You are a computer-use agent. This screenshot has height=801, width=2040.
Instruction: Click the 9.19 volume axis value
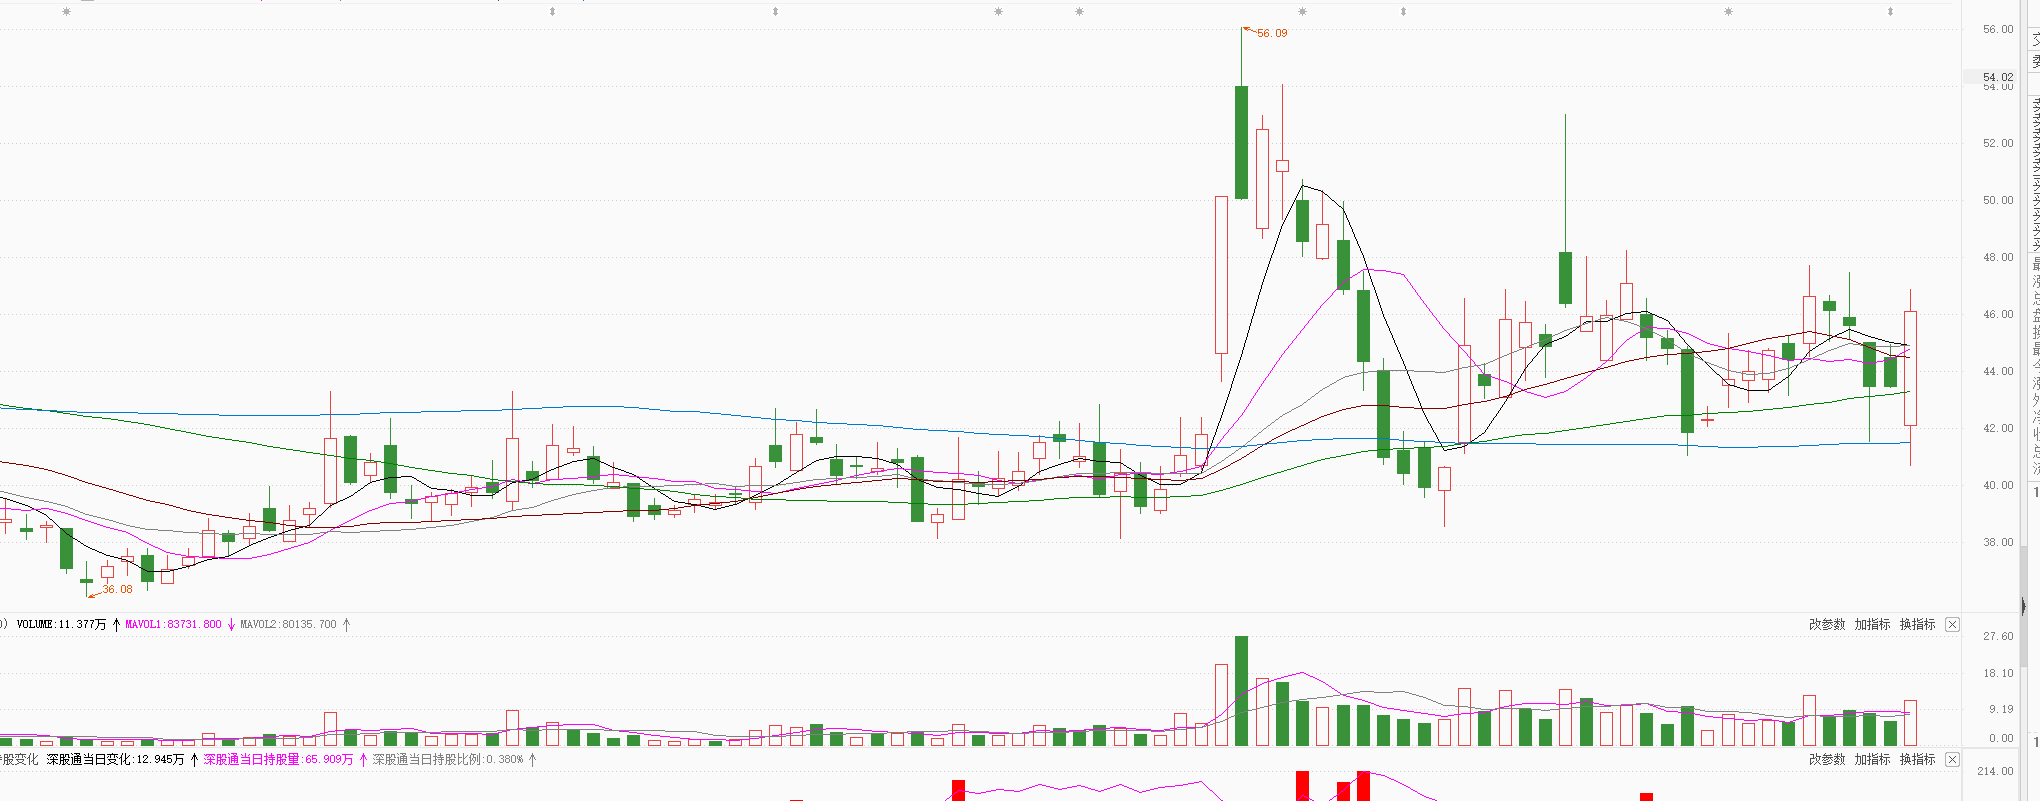click(2001, 709)
